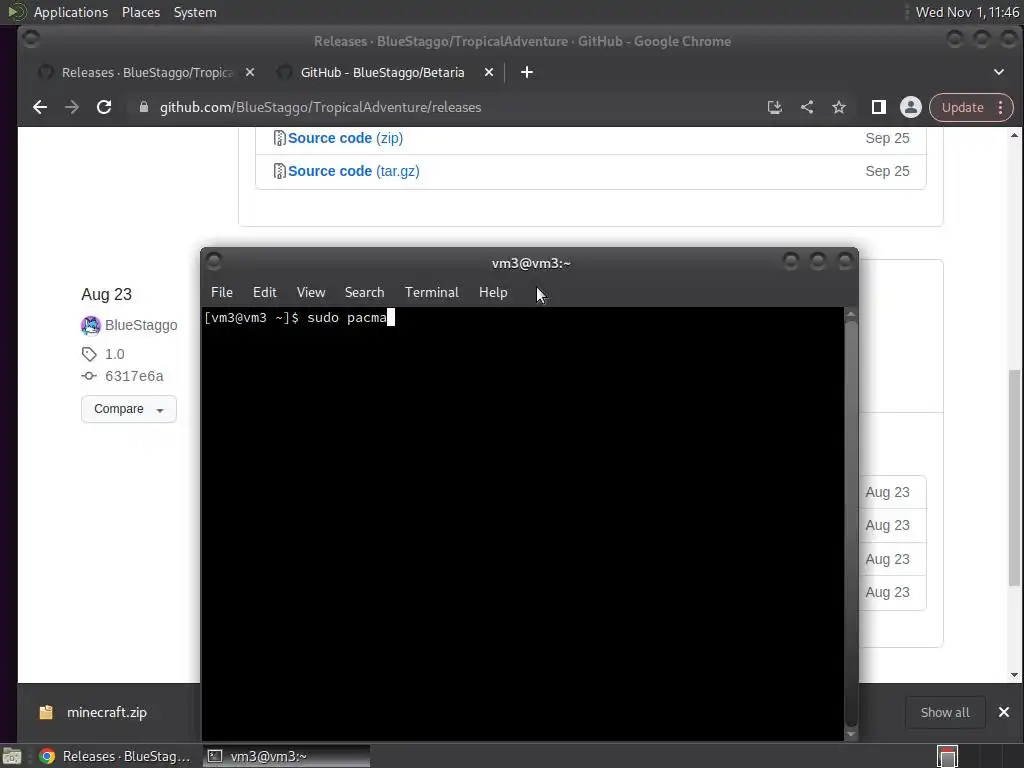
Task: Click the address bar URL
Action: [320, 107]
